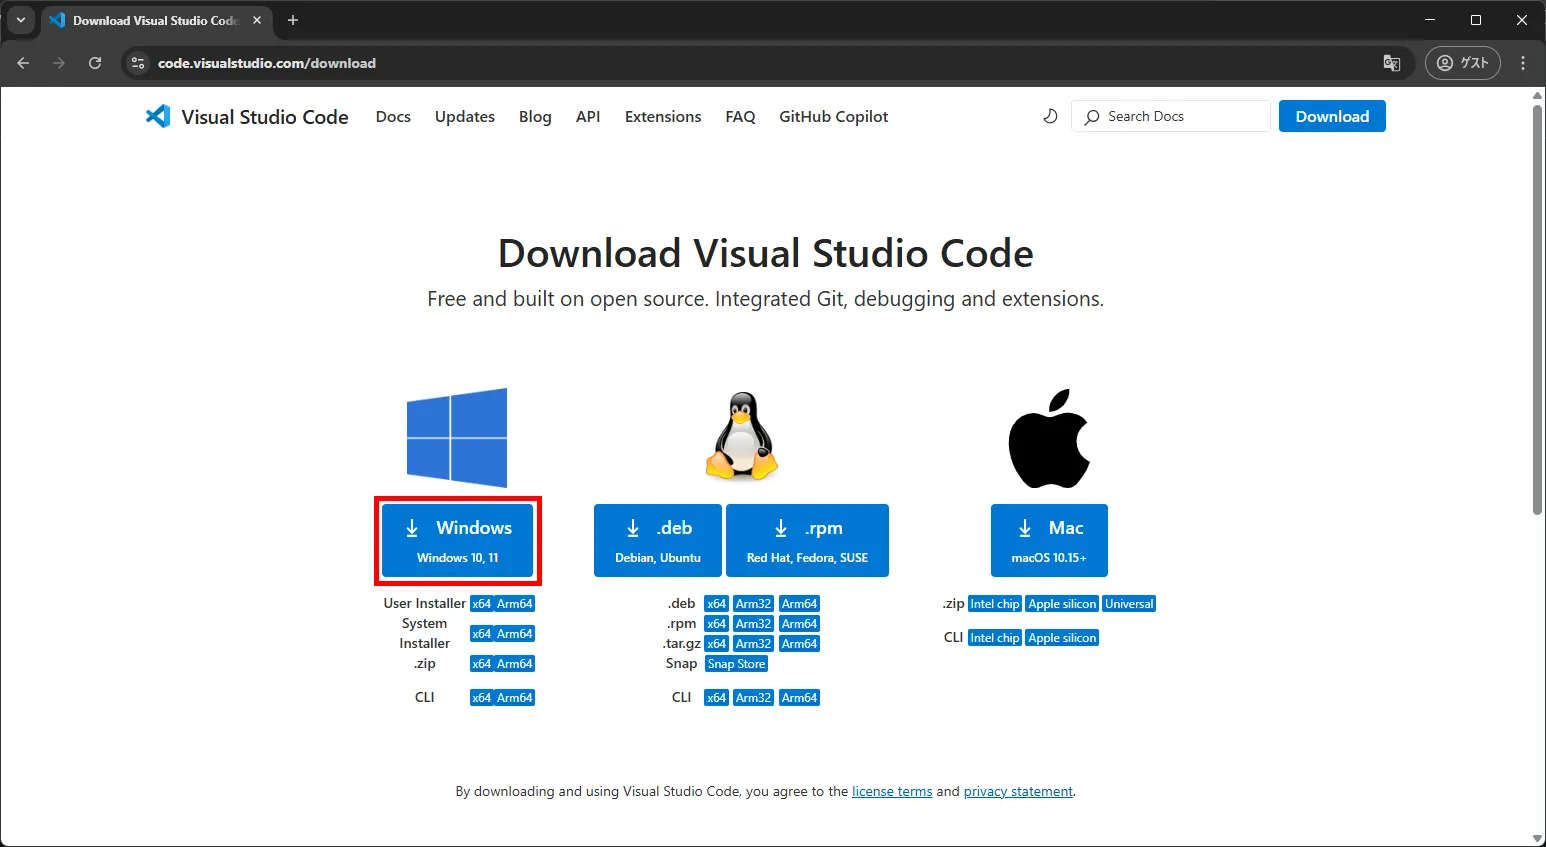Image resolution: width=1546 pixels, height=847 pixels.
Task: Select Linux CLI Arm64 download
Action: [x=800, y=698]
